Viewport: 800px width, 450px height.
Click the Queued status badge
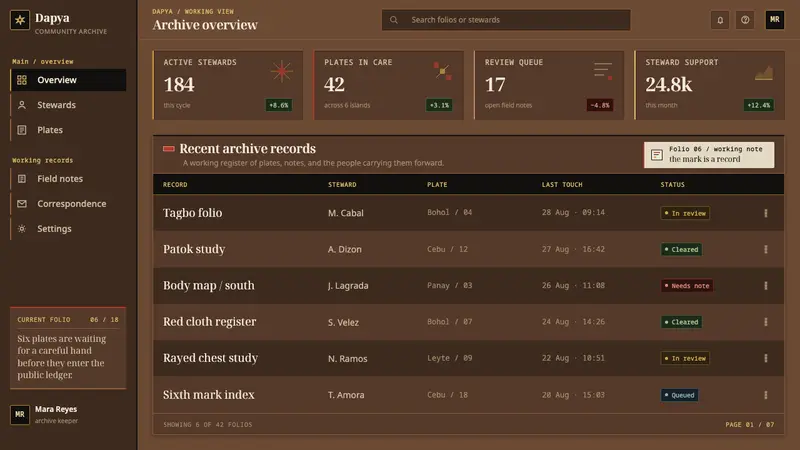coord(680,395)
